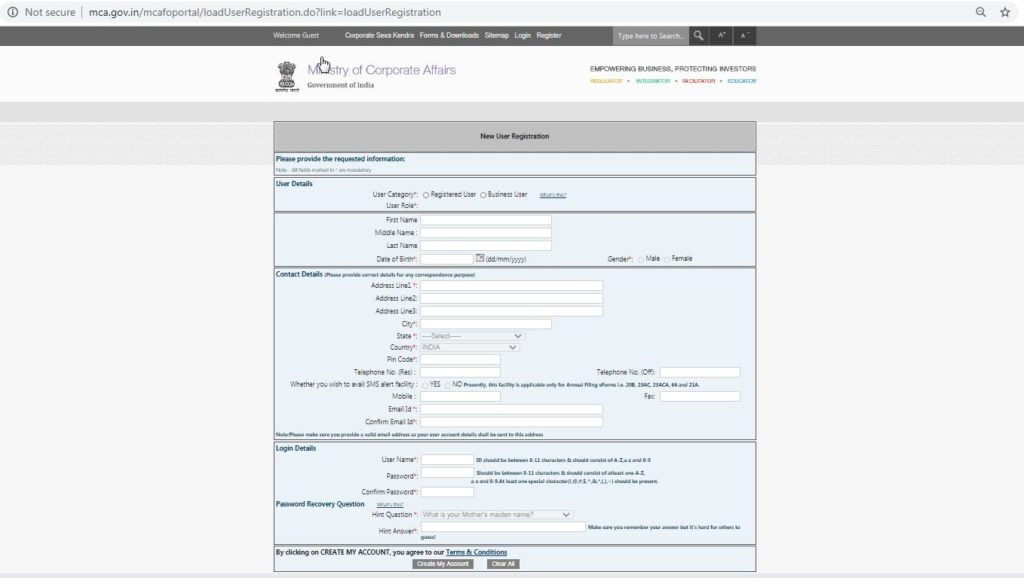Click the Hint Answer field

point(503,527)
